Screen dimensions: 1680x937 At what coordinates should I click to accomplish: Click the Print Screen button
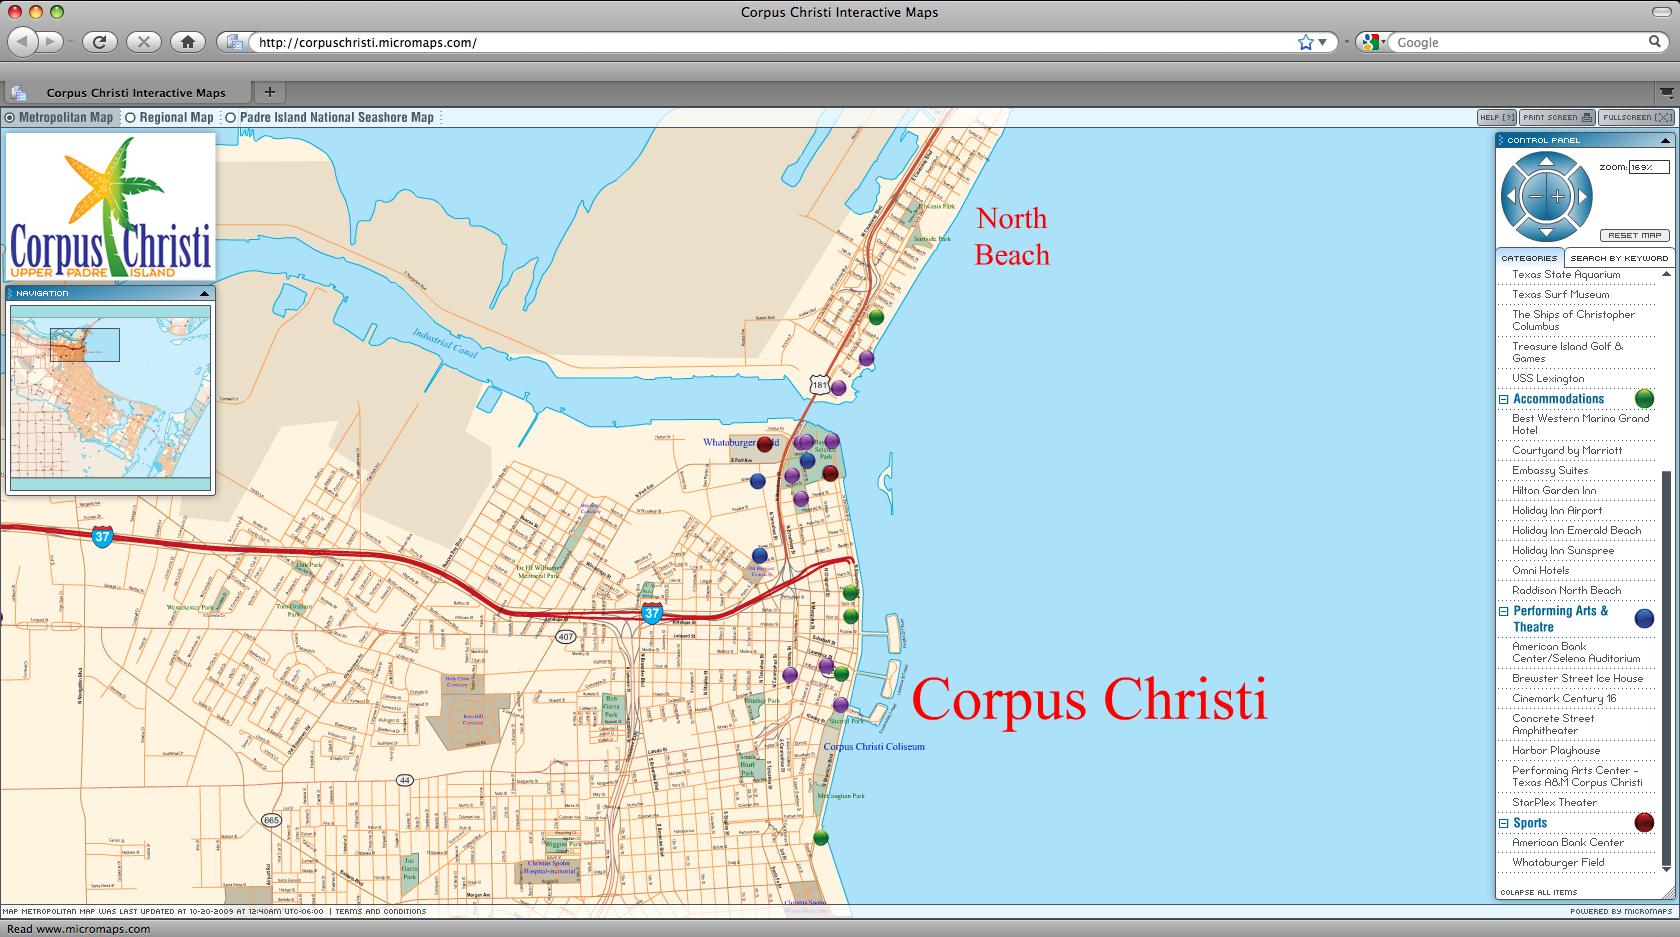1557,117
